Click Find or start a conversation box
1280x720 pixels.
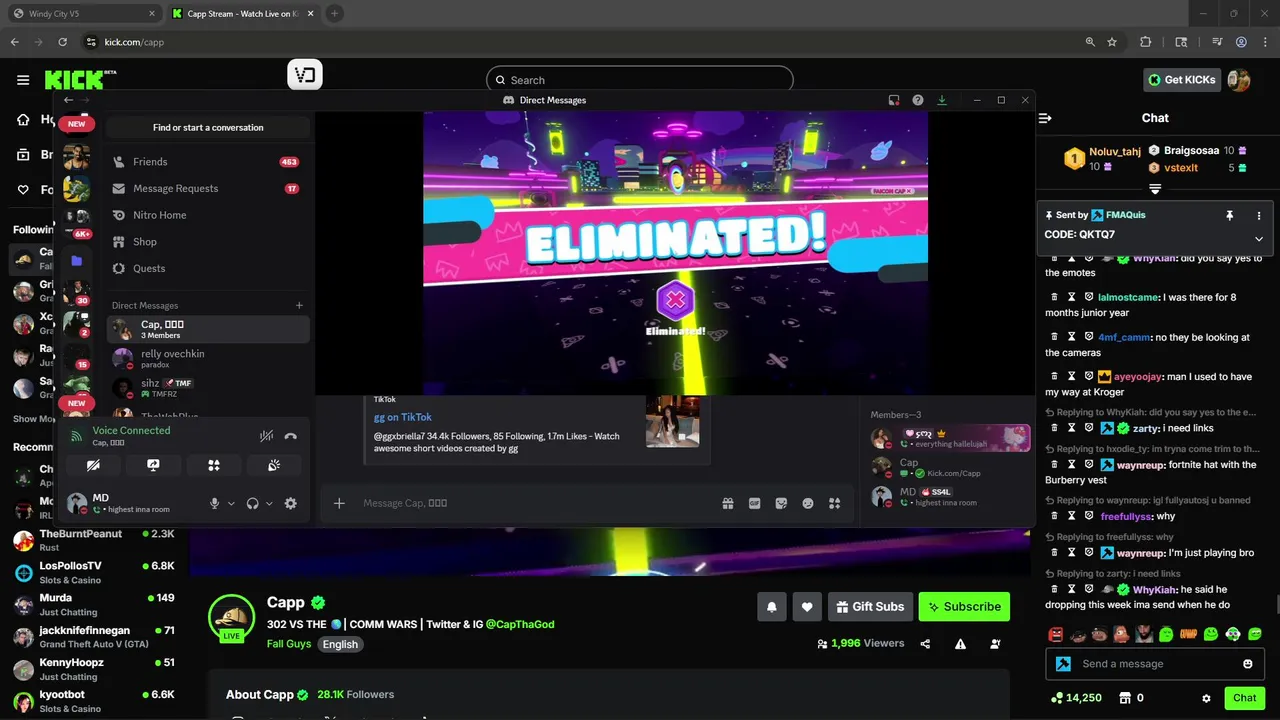click(208, 127)
